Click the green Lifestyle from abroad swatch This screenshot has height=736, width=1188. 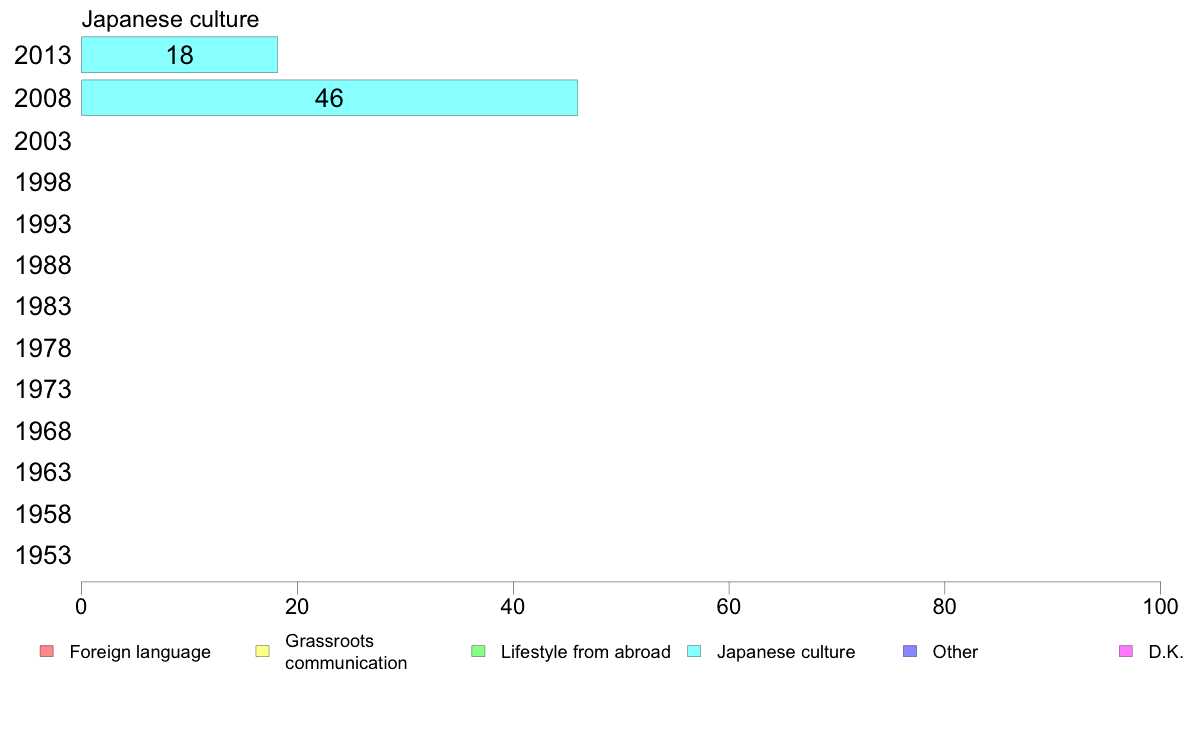pyautogui.click(x=478, y=651)
